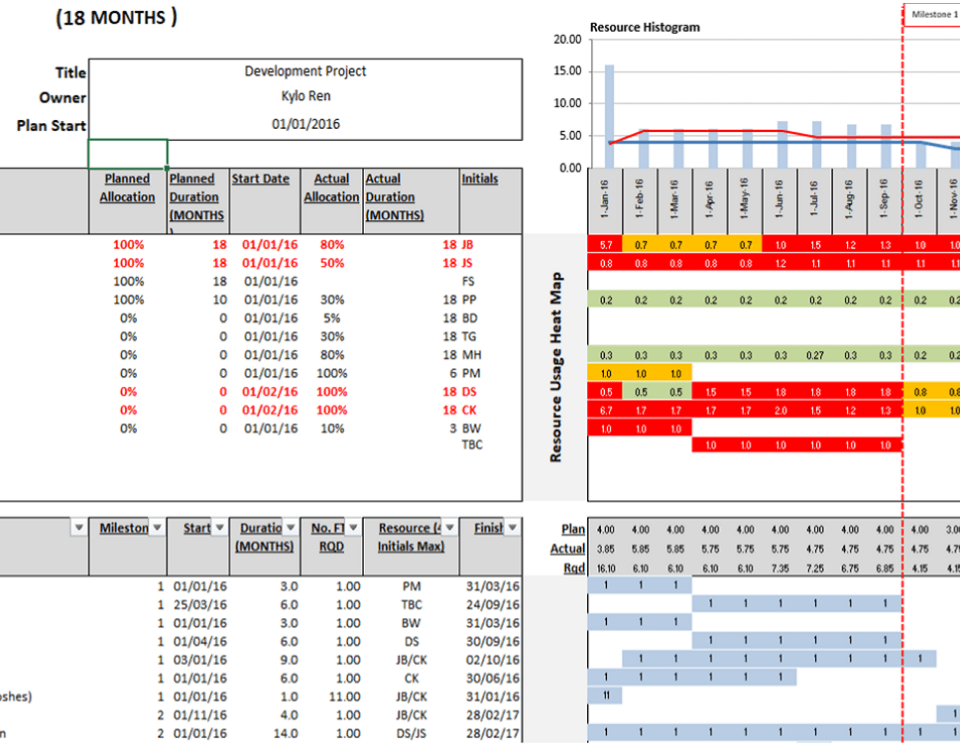Screen dimensions: 960x750
Task: Select the Actual Allocation column header
Action: [x=331, y=201]
